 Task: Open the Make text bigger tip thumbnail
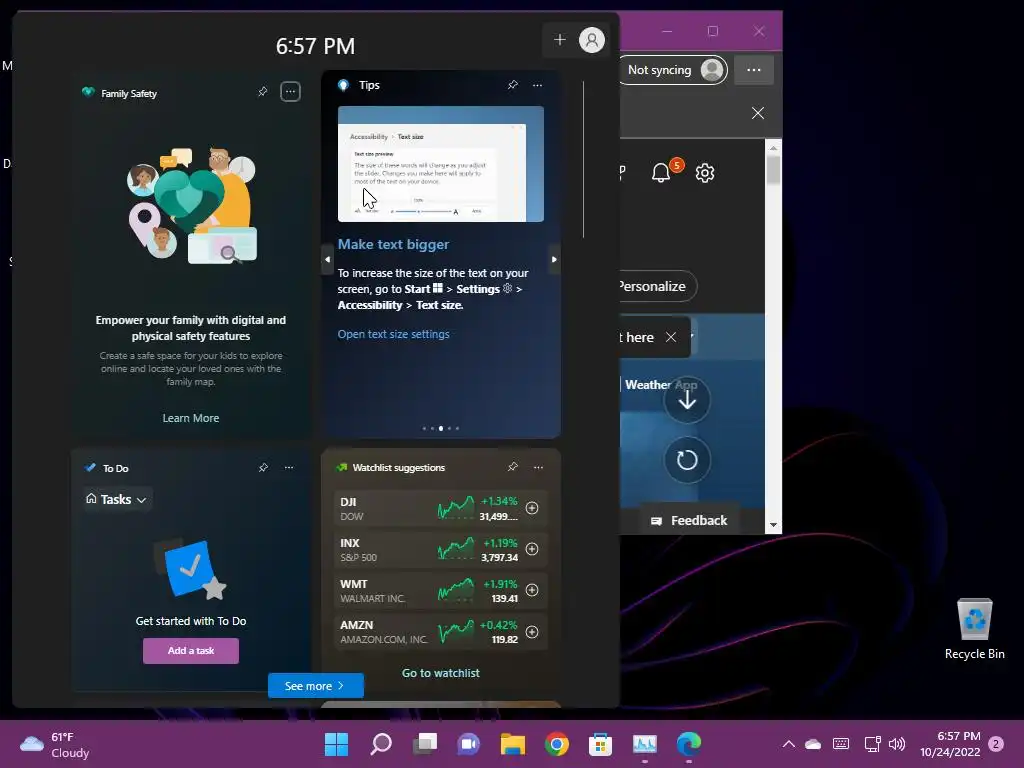(x=441, y=164)
